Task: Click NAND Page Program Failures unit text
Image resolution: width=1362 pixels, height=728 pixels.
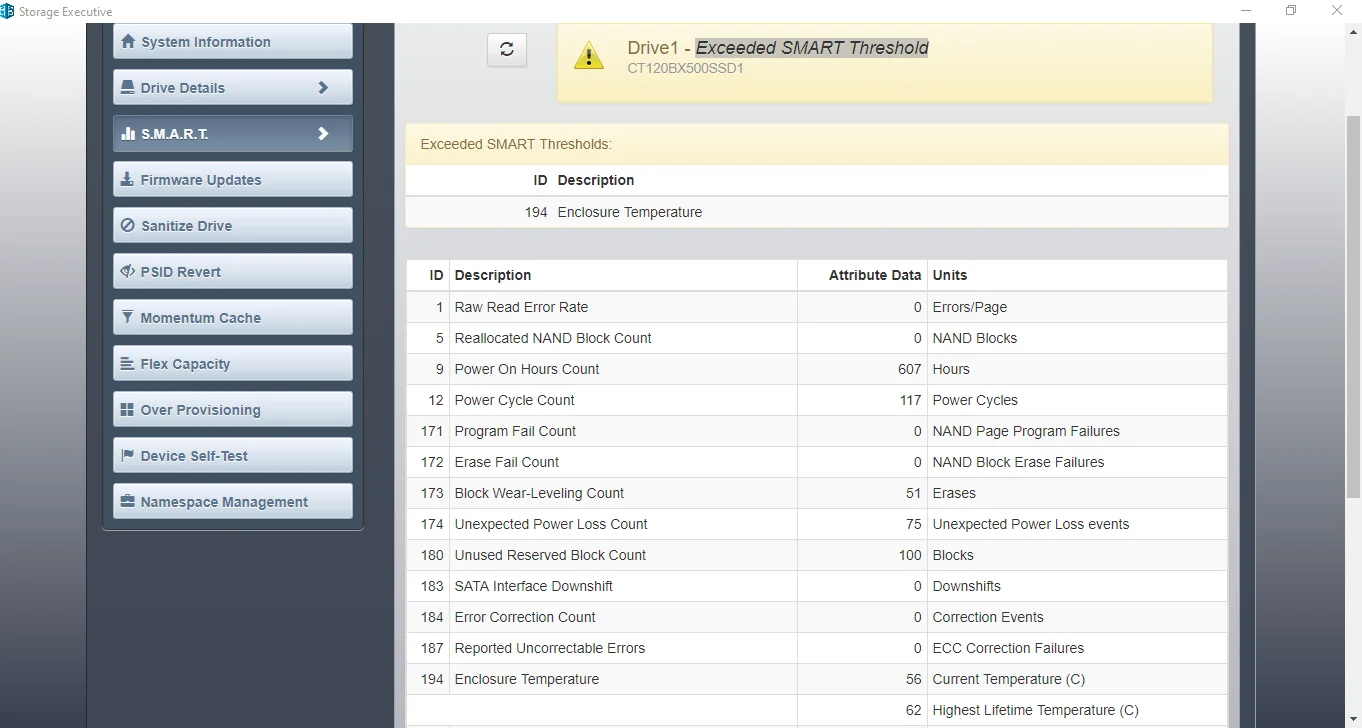Action: coord(1026,431)
